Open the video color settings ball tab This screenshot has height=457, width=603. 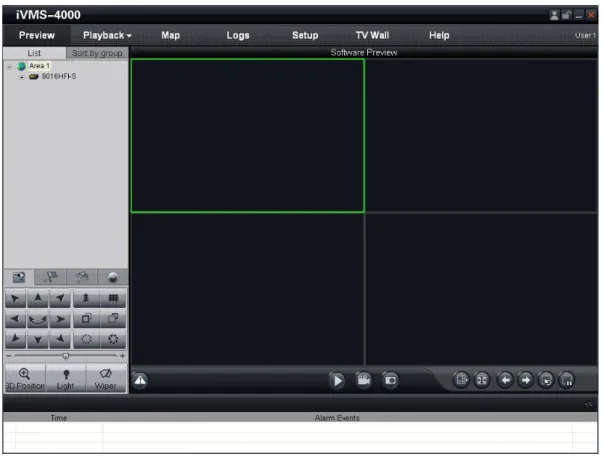(113, 277)
